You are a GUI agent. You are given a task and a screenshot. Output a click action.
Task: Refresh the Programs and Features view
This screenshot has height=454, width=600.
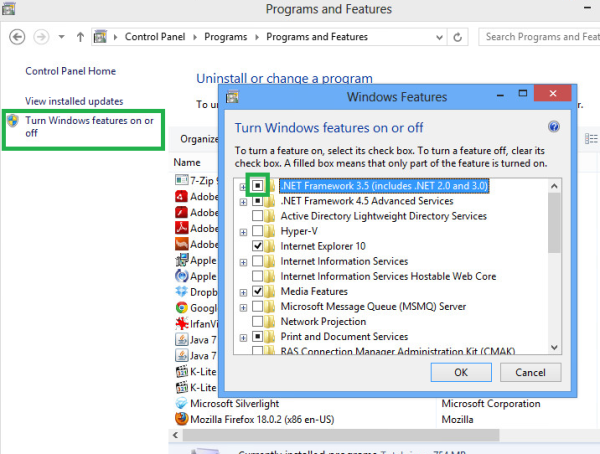(x=457, y=37)
